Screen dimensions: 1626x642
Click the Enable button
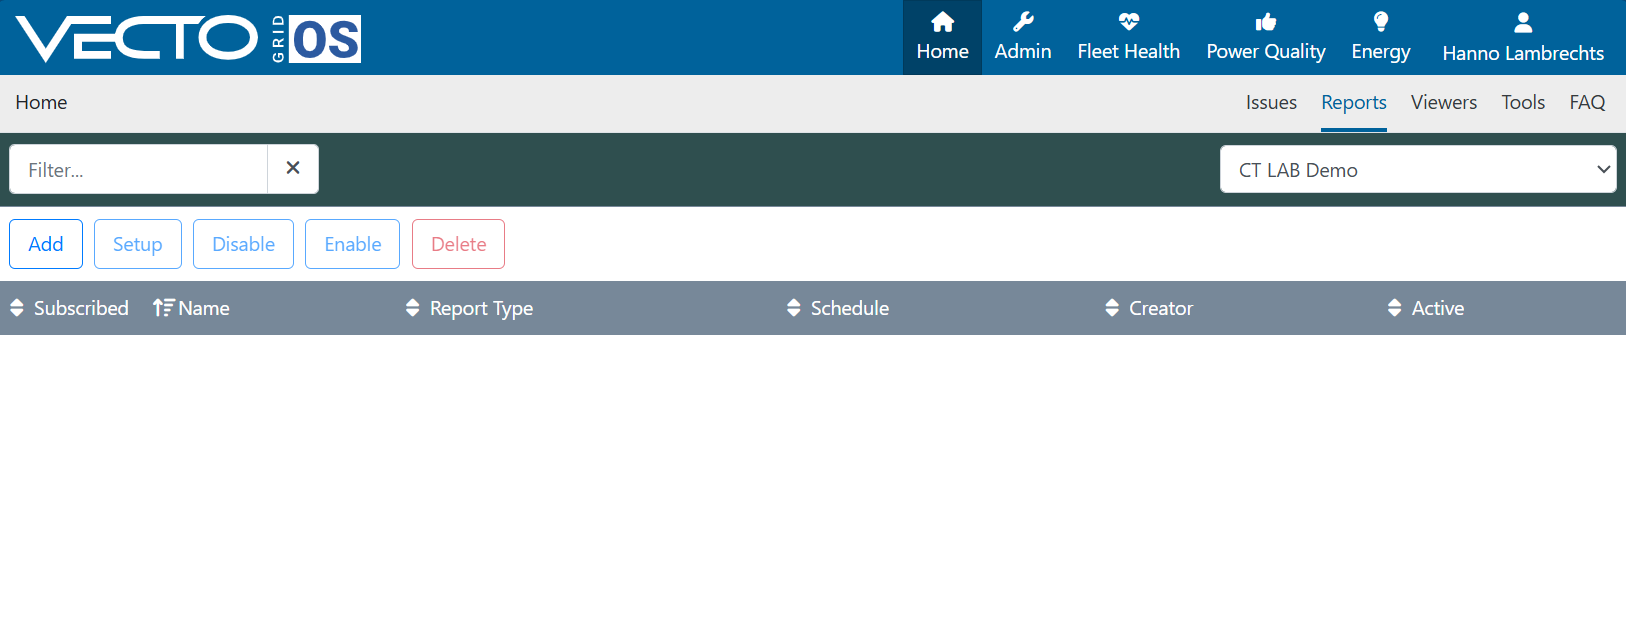(353, 244)
